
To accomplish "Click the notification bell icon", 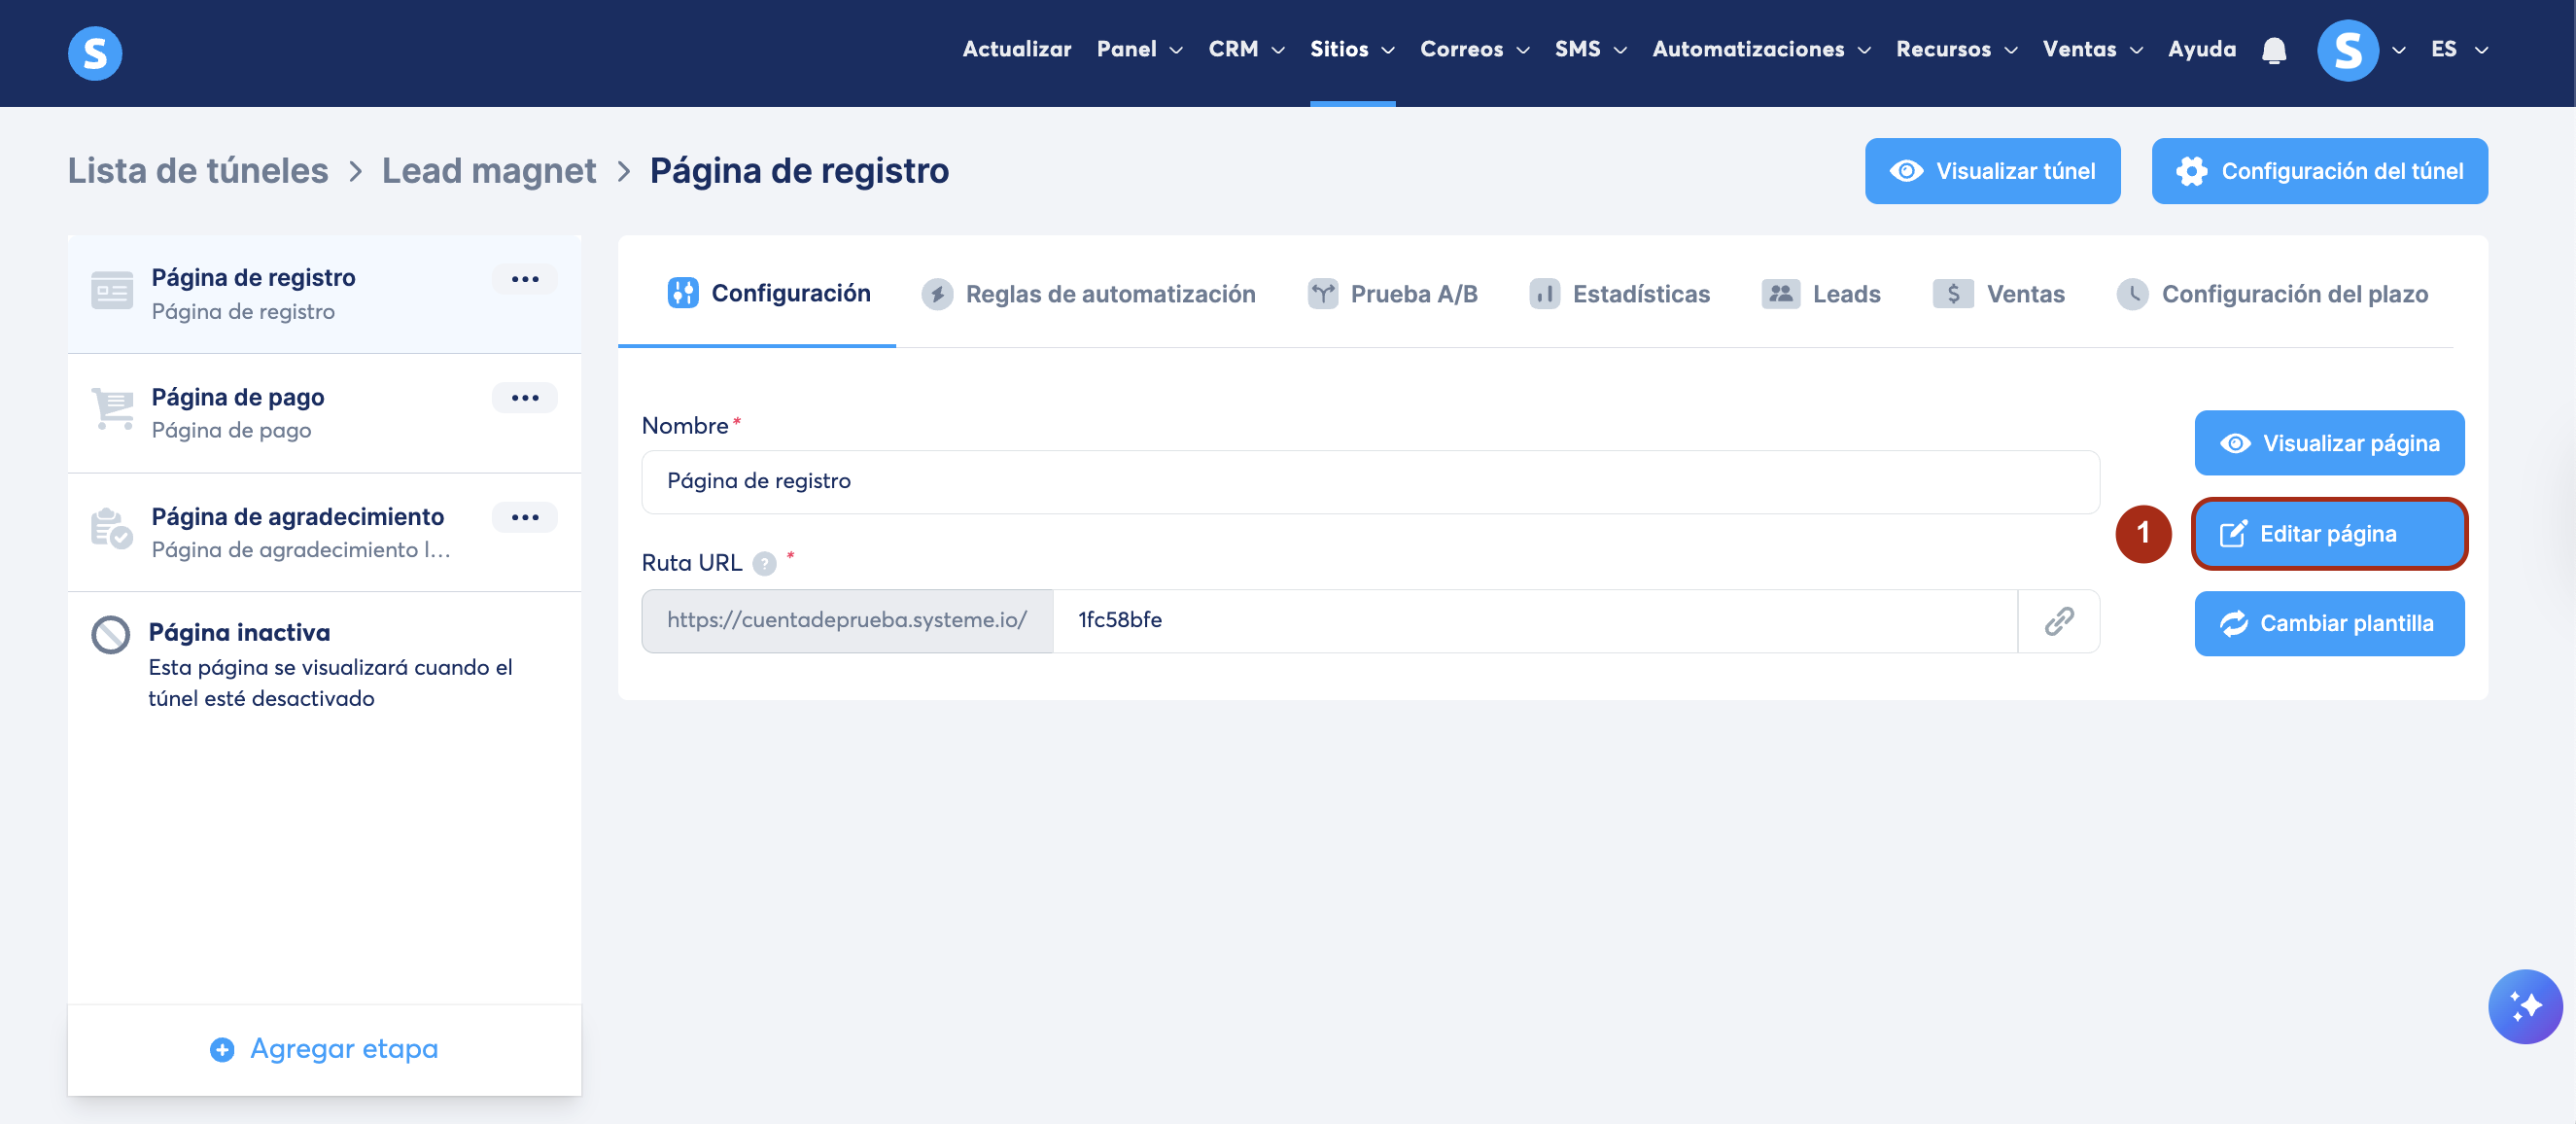I will (2273, 50).
